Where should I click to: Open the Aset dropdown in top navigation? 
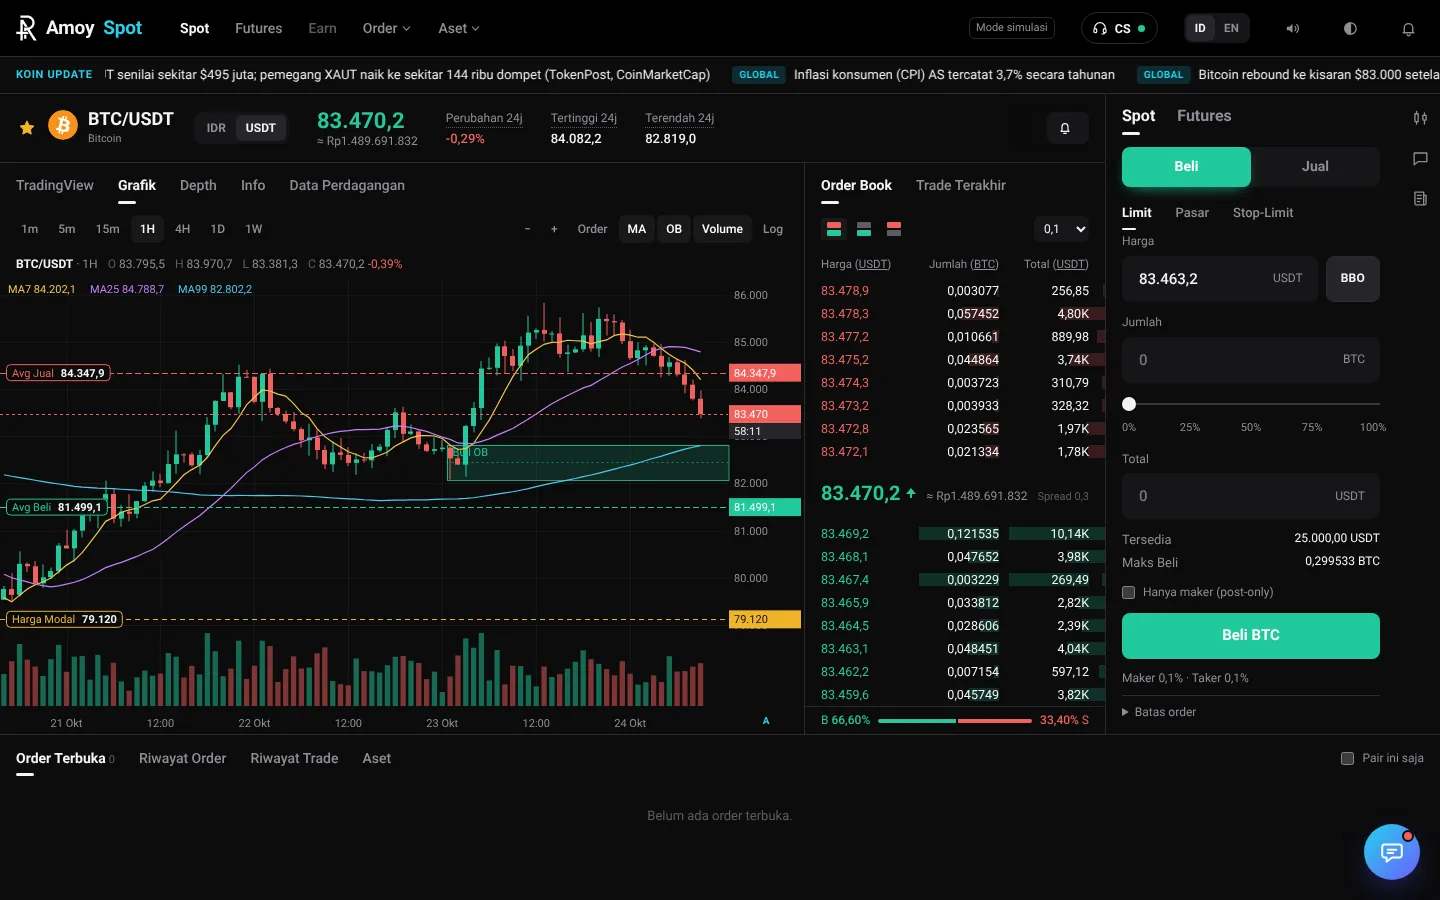tap(459, 28)
